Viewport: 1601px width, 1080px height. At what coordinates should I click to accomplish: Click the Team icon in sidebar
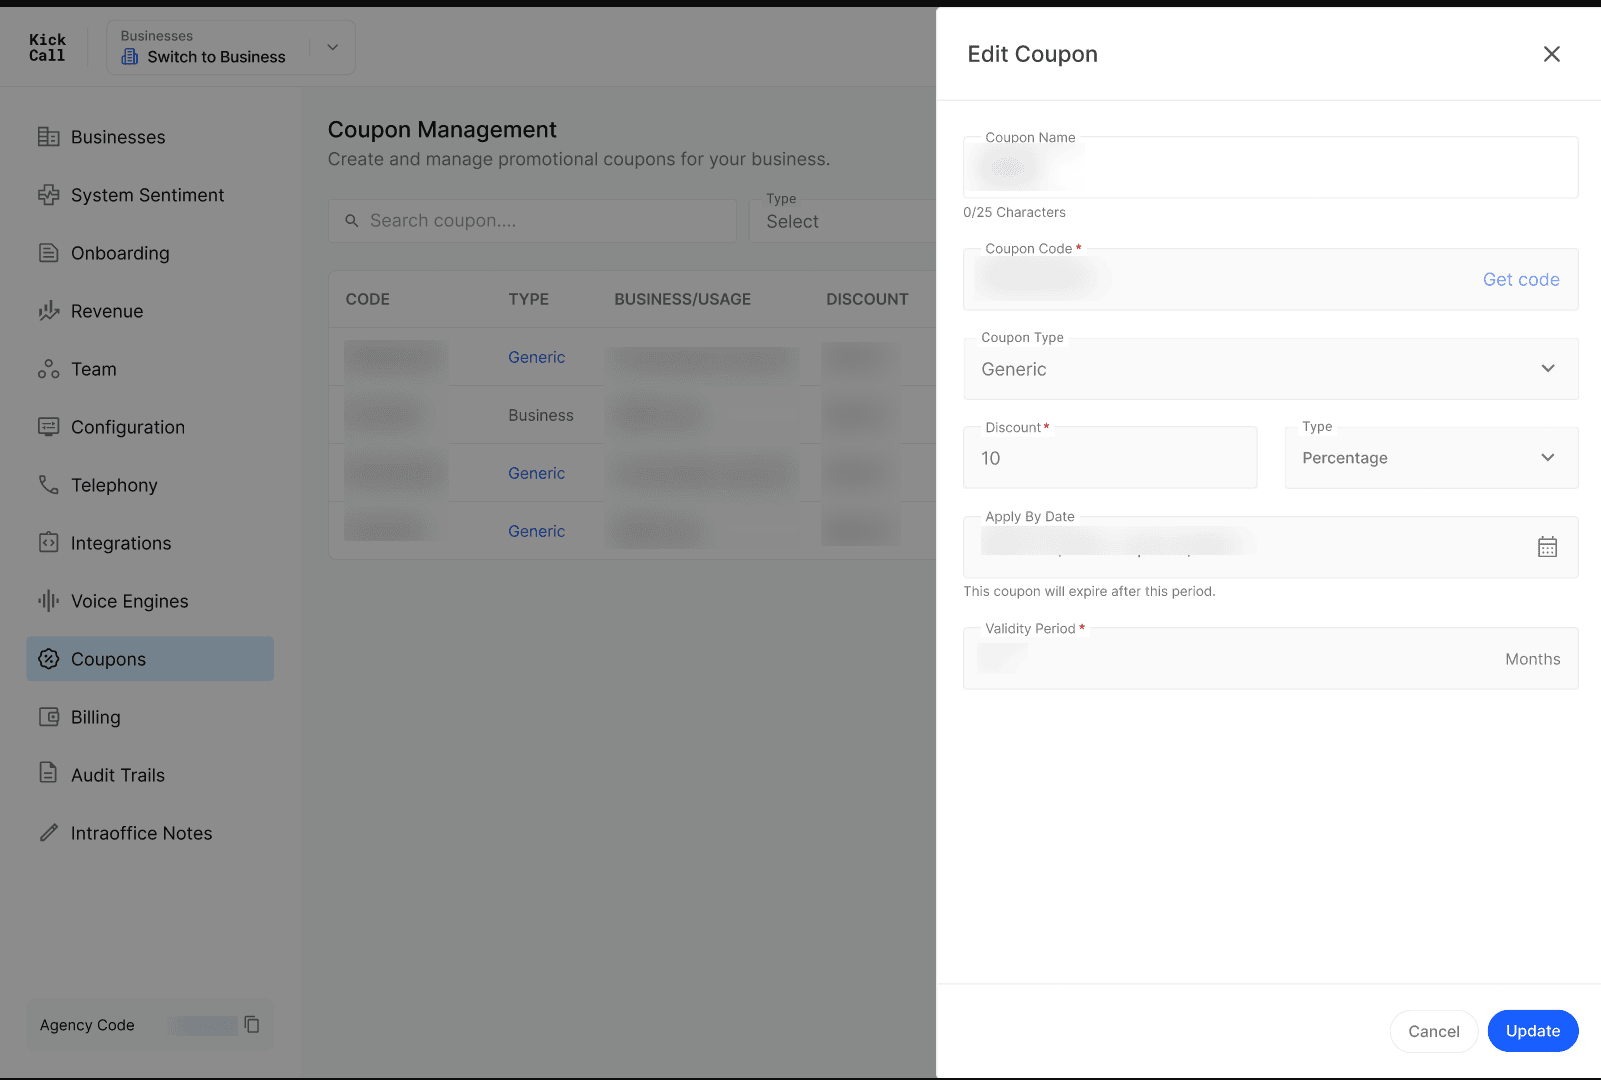(48, 369)
